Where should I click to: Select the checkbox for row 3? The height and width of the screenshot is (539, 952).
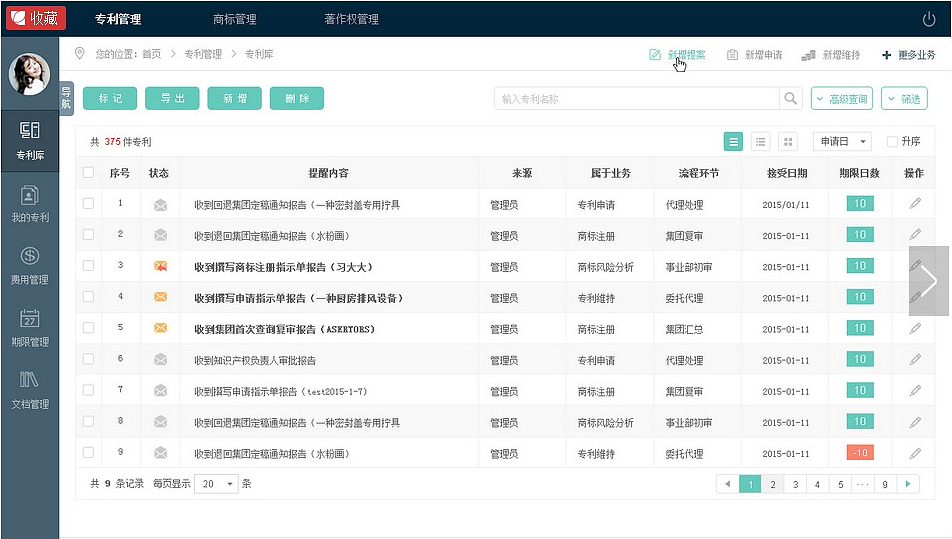(89, 266)
